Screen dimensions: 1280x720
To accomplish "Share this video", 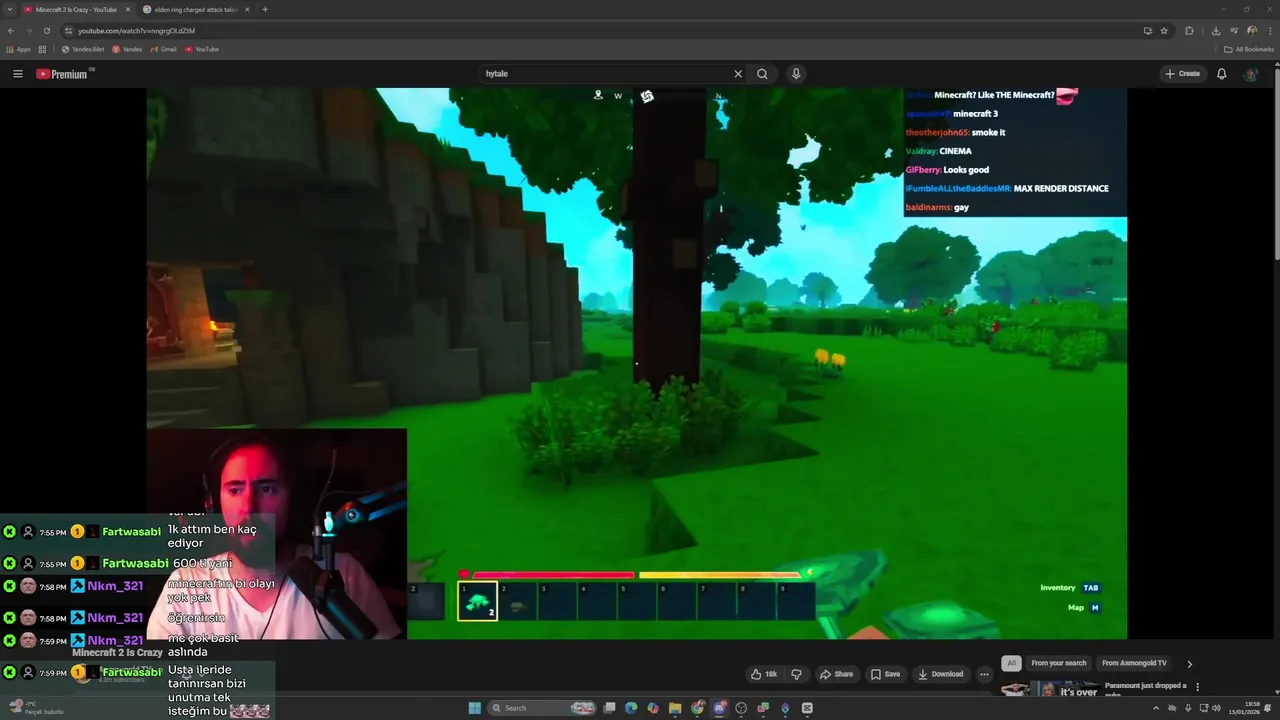I will 837,674.
